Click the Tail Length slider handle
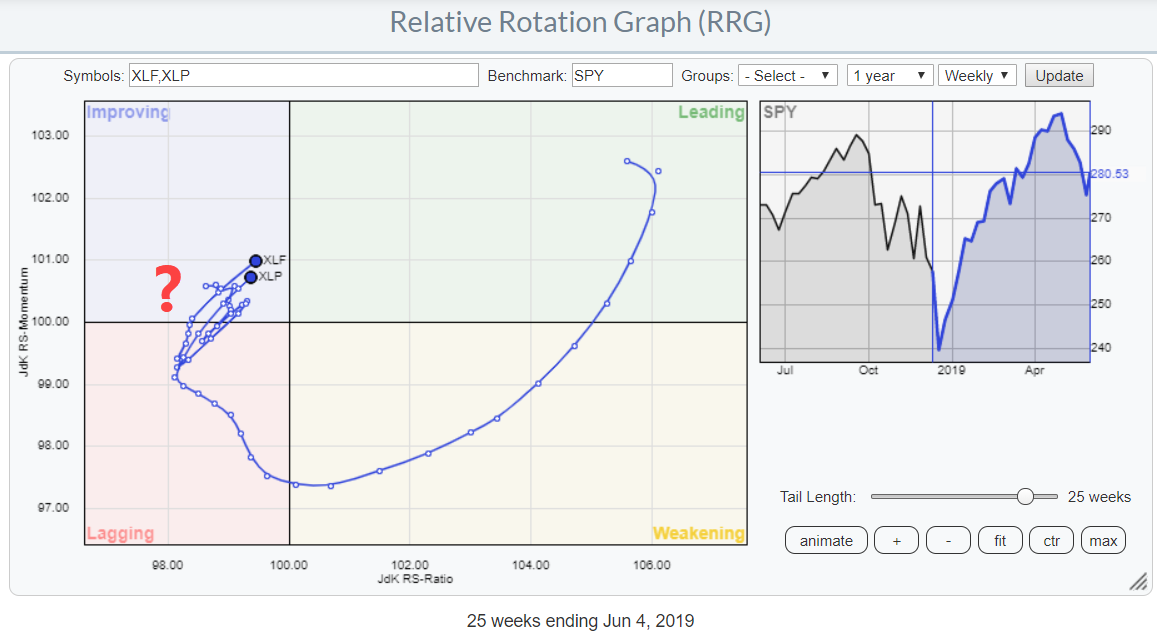Image resolution: width=1157 pixels, height=637 pixels. click(1024, 497)
